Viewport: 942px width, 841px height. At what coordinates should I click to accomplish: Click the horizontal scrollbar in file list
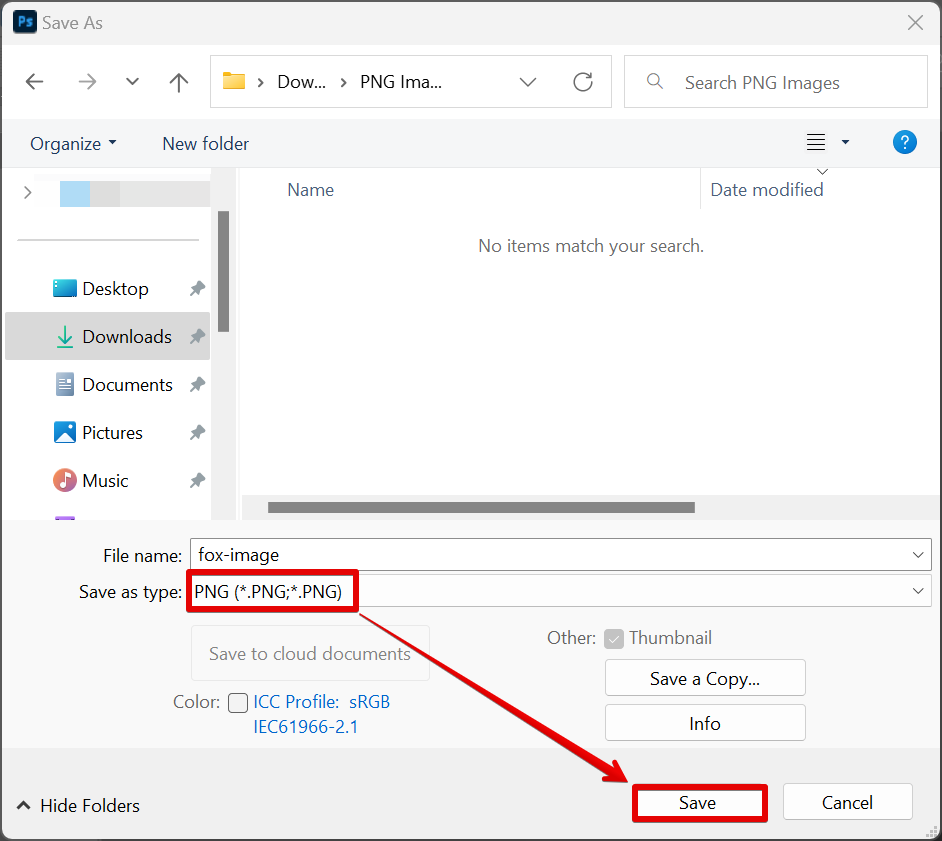[x=480, y=507]
